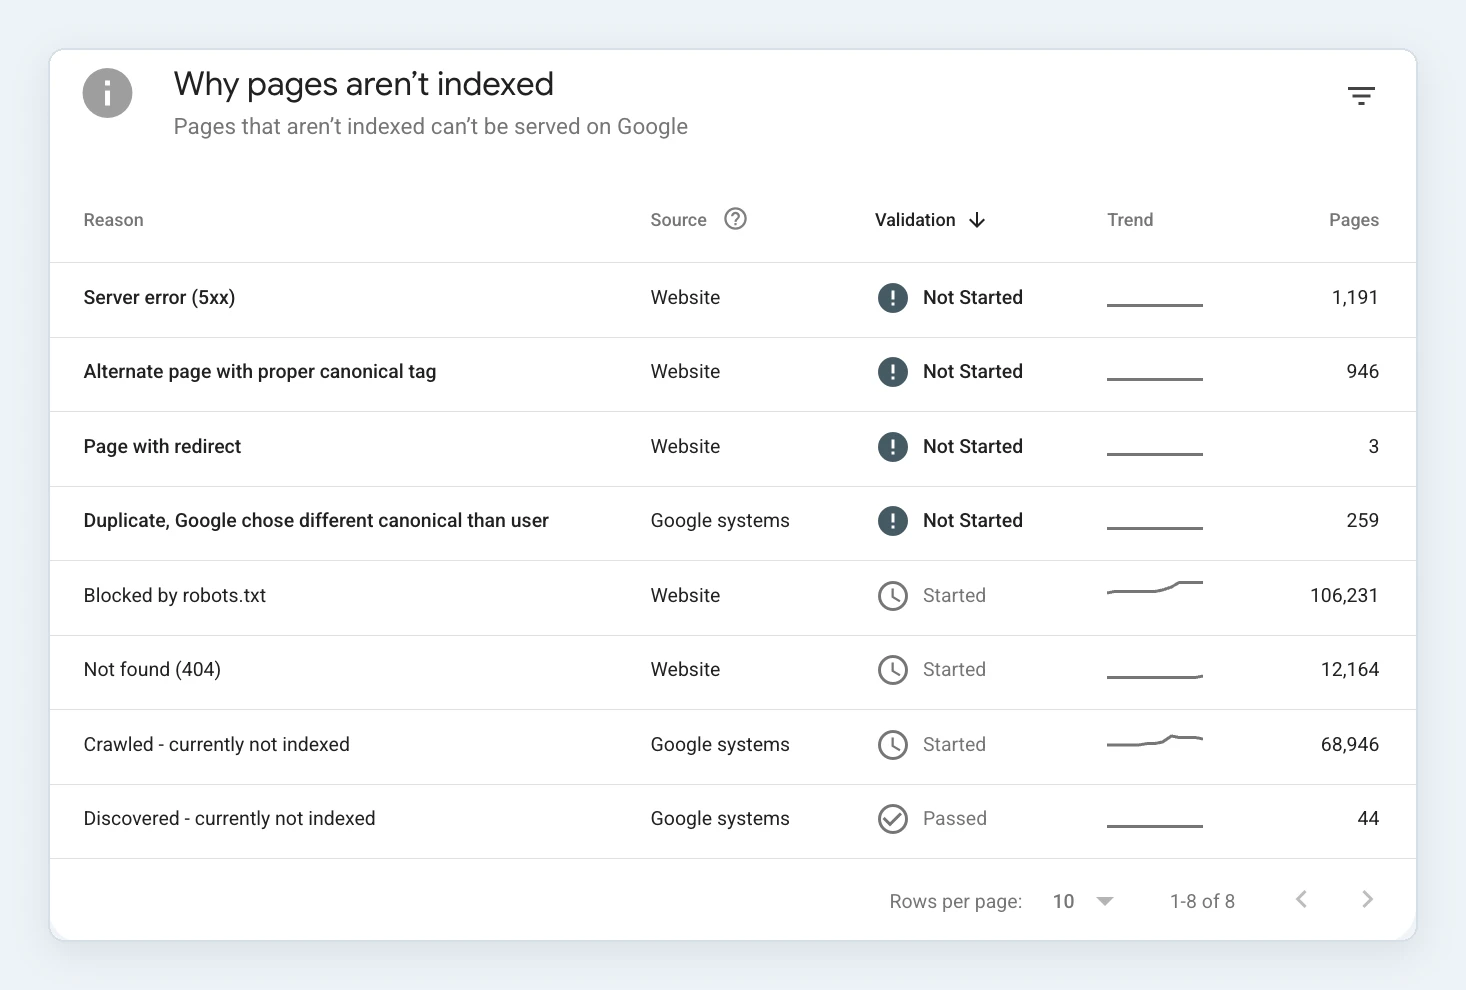1466x990 pixels.
Task: Click the alert icon for Page with redirect
Action: click(x=892, y=447)
